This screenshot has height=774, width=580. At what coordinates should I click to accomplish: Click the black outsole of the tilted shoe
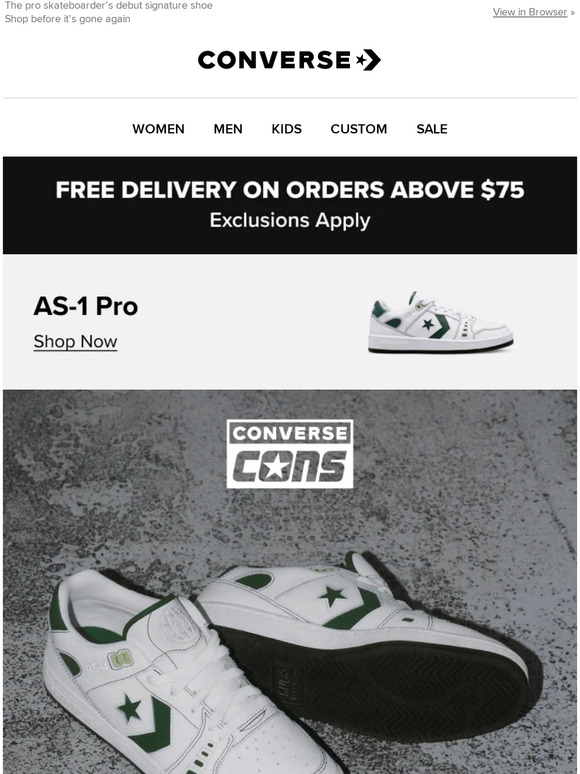(380, 684)
